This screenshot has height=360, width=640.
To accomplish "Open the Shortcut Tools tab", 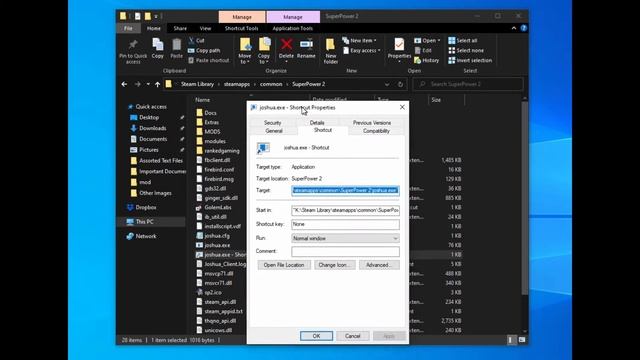I will [242, 28].
